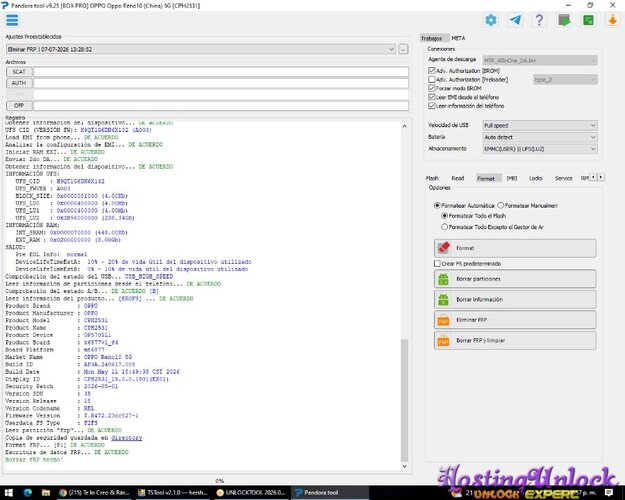This screenshot has height=500, width=625.
Task: Open the help question mark icon
Action: click(x=539, y=20)
